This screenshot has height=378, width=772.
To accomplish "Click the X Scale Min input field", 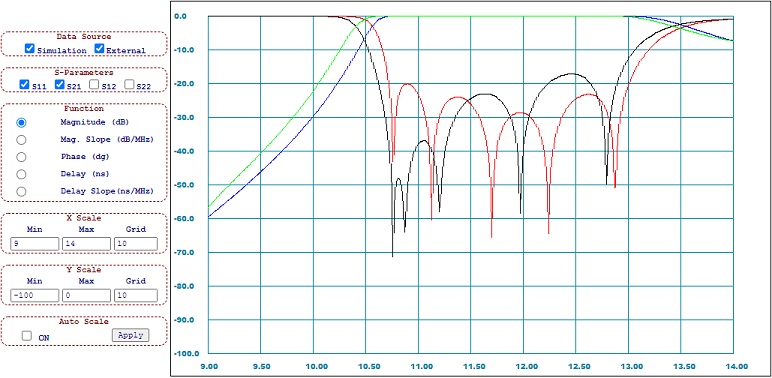I will click(34, 244).
